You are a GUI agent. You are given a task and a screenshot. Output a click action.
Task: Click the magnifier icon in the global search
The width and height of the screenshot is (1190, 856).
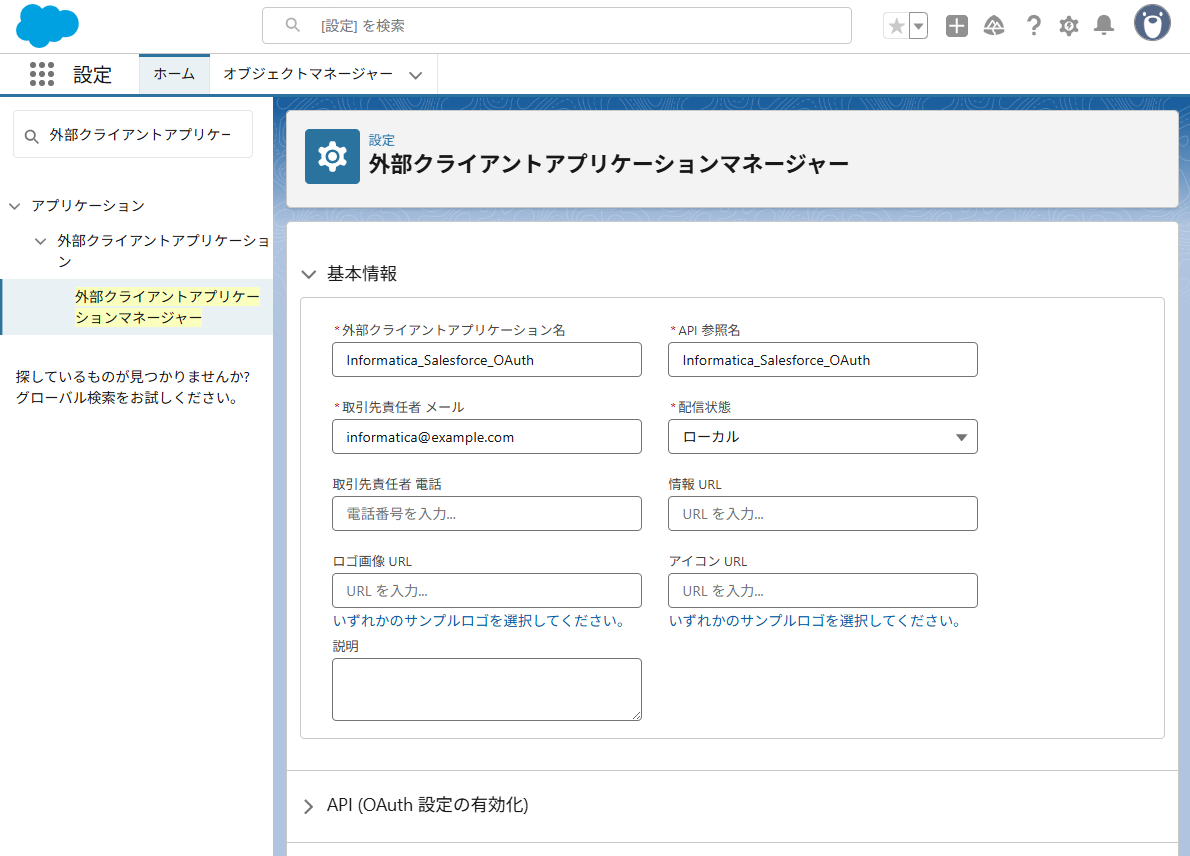click(x=292, y=25)
